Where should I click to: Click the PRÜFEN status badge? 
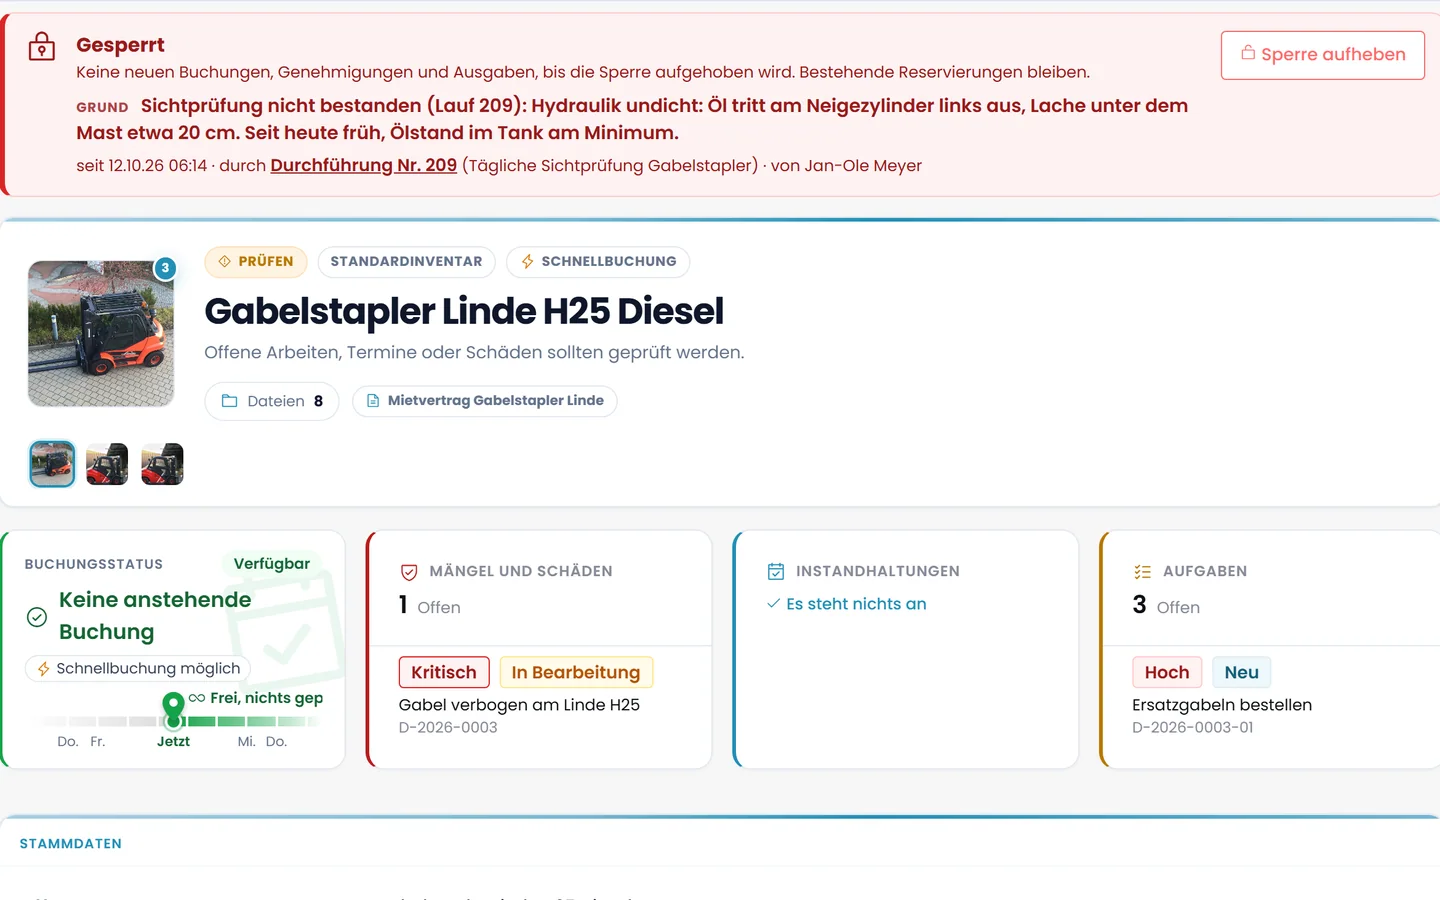click(x=256, y=261)
